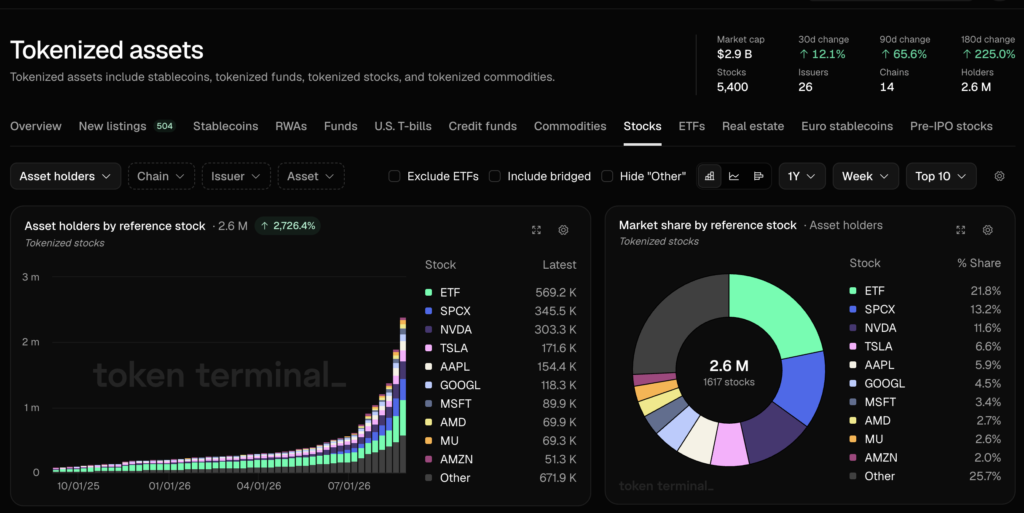The width and height of the screenshot is (1024, 513).
Task: Select the Stocks tab
Action: (642, 126)
